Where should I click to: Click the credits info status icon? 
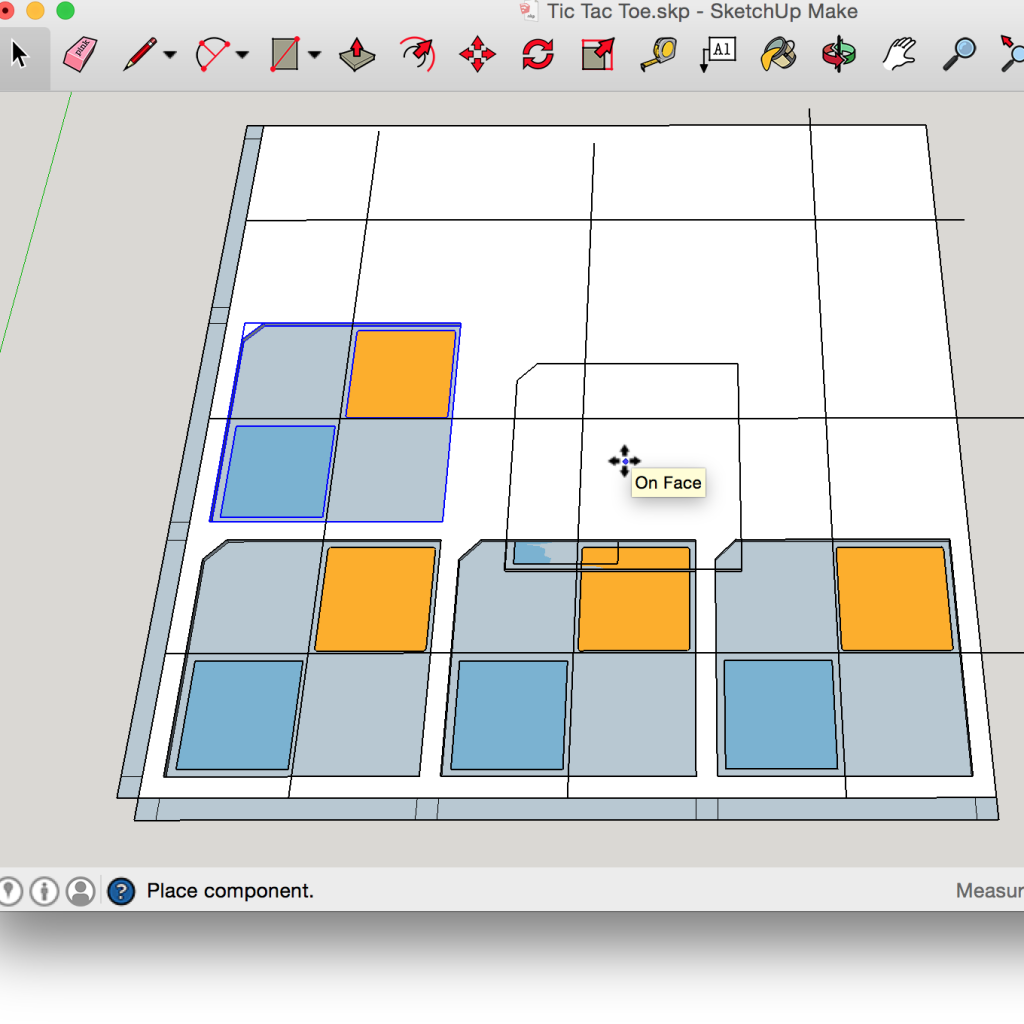pyautogui.click(x=44, y=891)
